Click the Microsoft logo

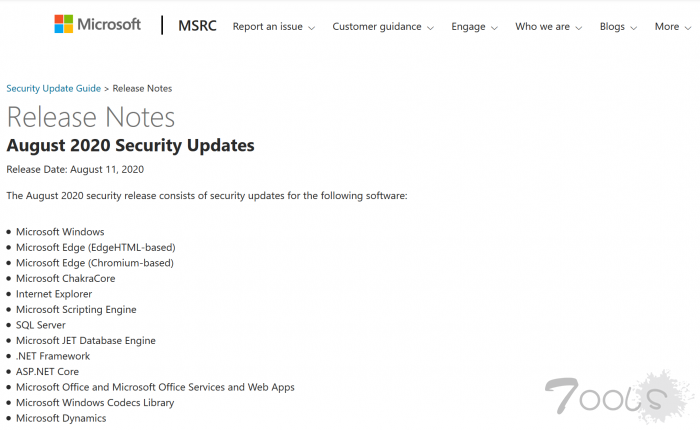(x=97, y=25)
